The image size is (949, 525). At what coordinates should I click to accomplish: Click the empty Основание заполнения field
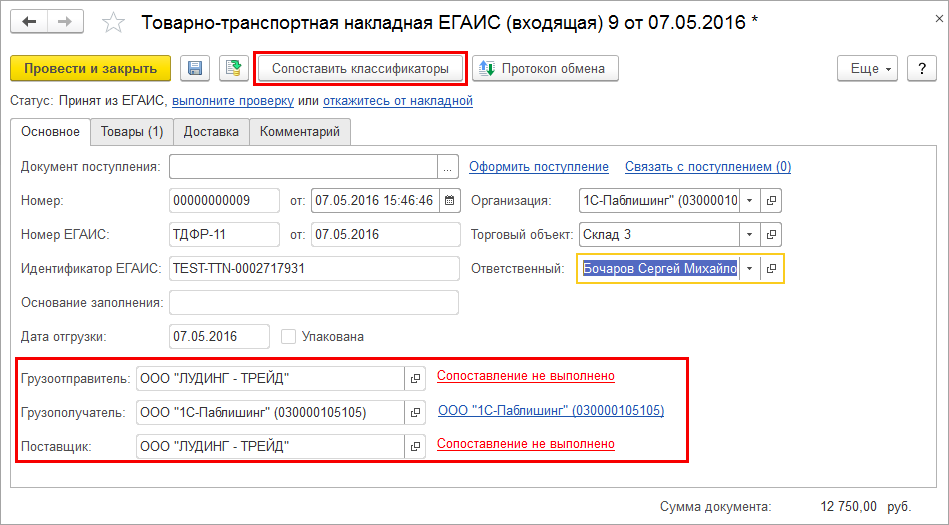pos(314,303)
